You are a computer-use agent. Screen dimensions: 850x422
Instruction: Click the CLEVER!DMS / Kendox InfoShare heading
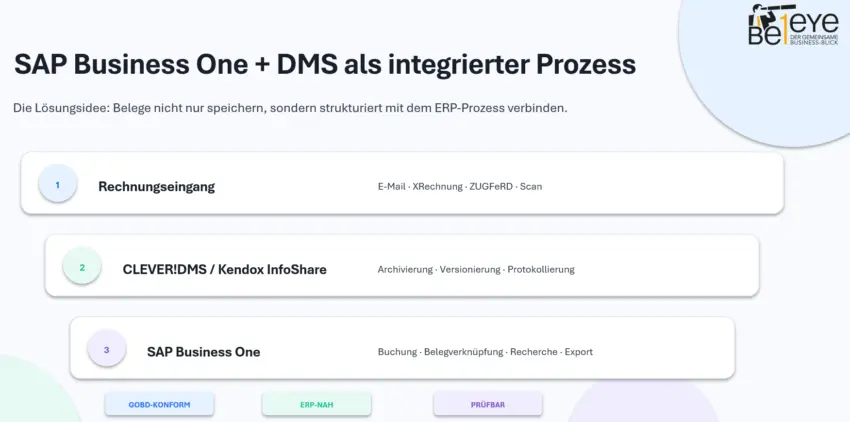(224, 269)
